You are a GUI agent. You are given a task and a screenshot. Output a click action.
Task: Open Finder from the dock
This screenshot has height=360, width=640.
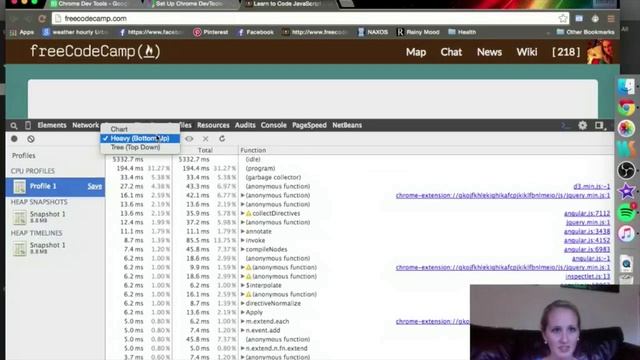[x=626, y=87]
